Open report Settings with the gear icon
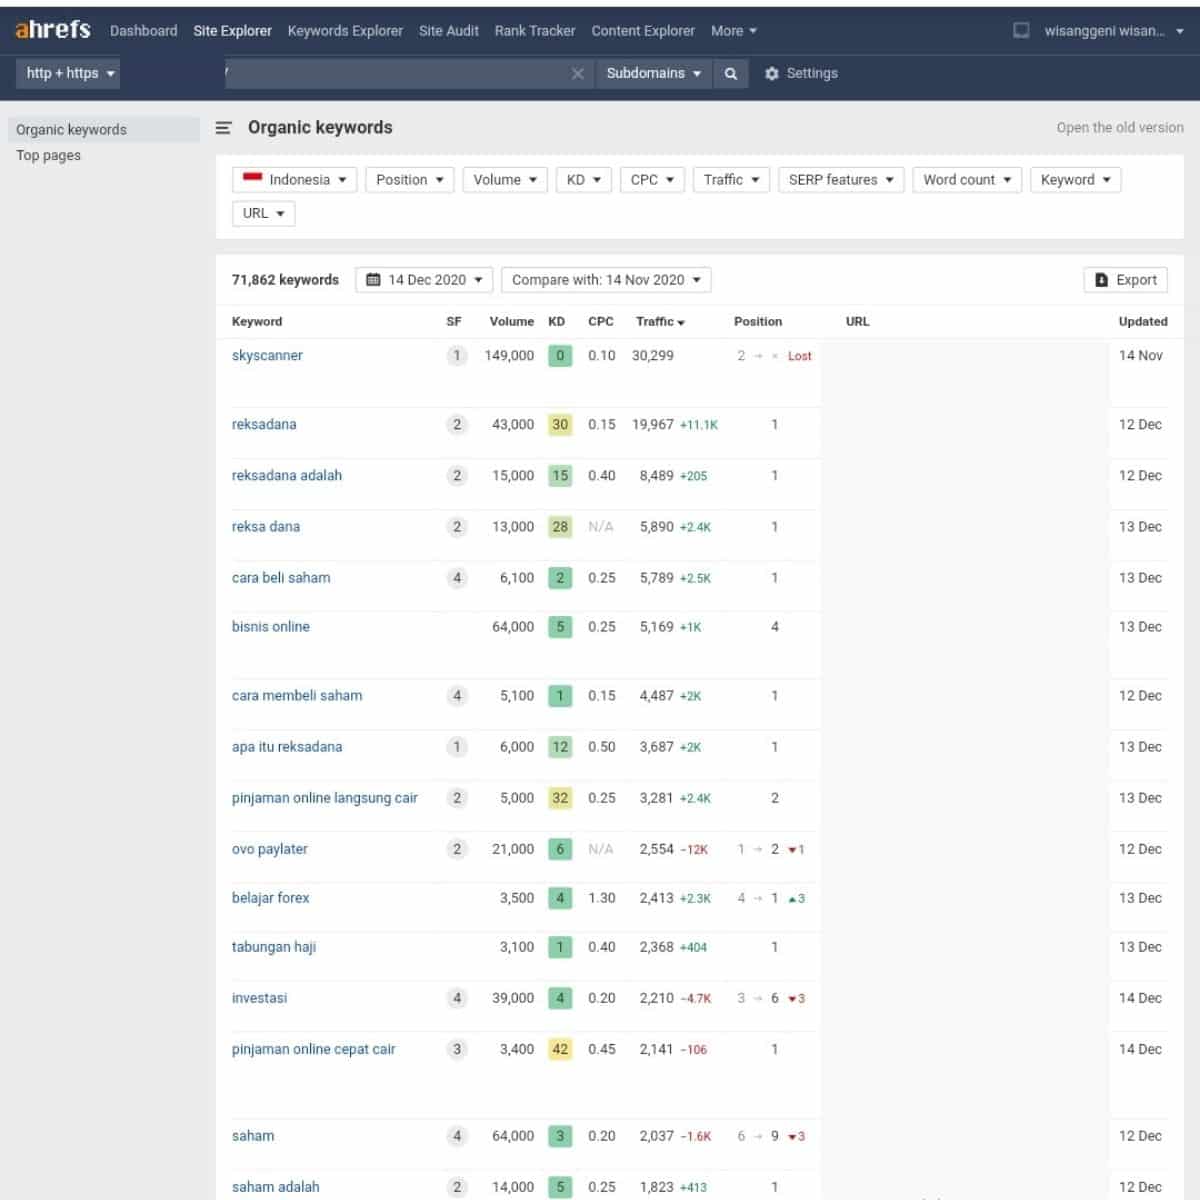This screenshot has width=1200, height=1200. (770, 73)
